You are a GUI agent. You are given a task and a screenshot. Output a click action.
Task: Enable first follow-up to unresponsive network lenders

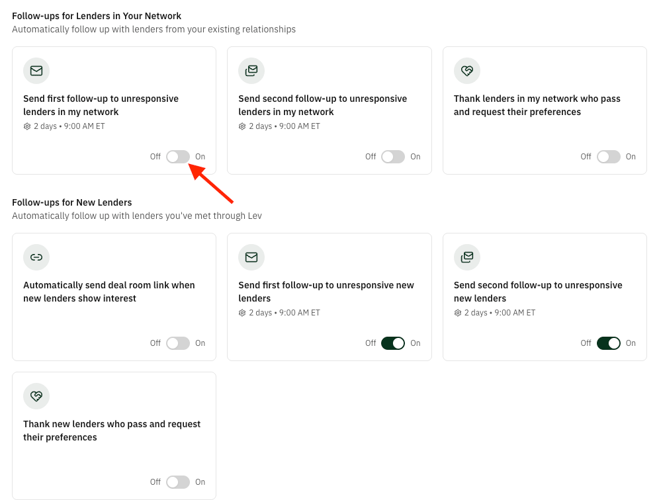click(x=178, y=157)
